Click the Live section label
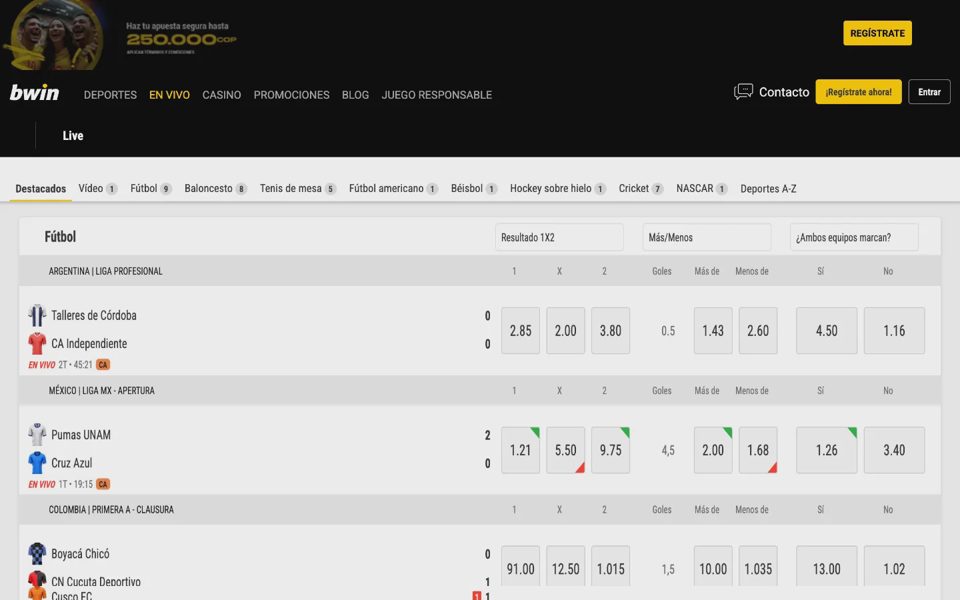Image resolution: width=960 pixels, height=600 pixels. point(73,136)
